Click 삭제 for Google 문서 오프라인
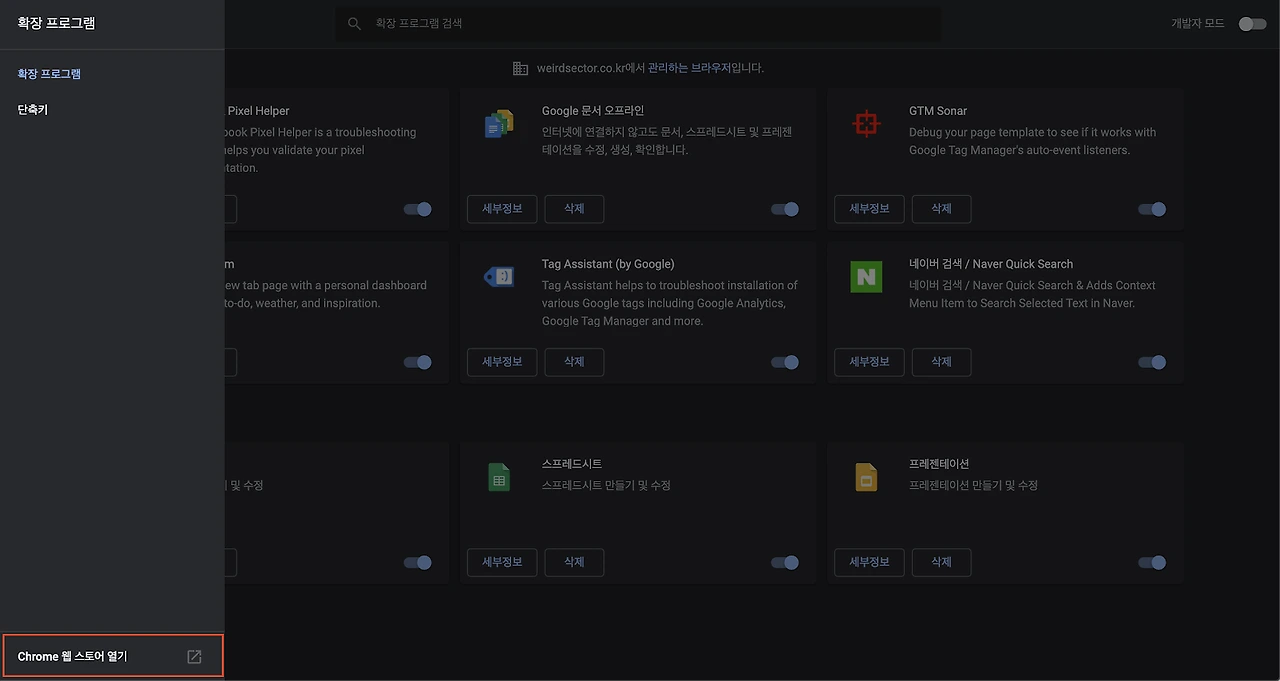This screenshot has height=681, width=1280. click(574, 209)
